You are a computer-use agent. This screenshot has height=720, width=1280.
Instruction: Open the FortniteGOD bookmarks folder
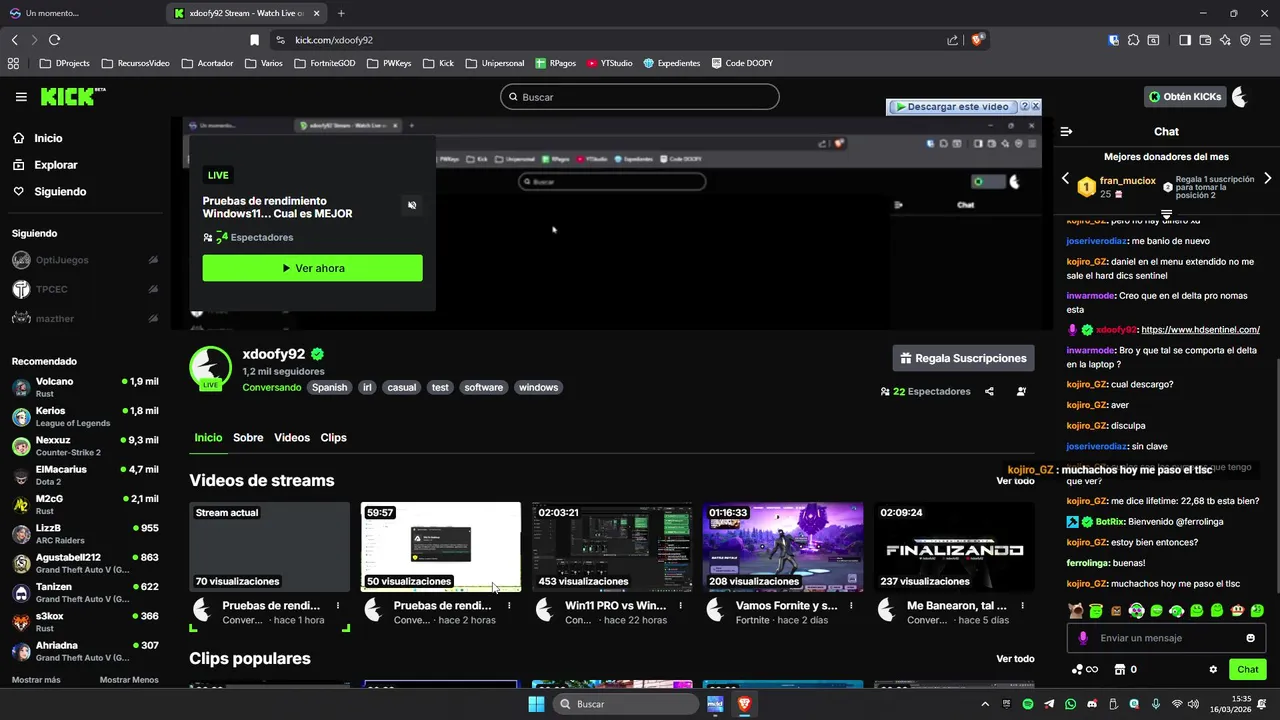pyautogui.click(x=325, y=63)
